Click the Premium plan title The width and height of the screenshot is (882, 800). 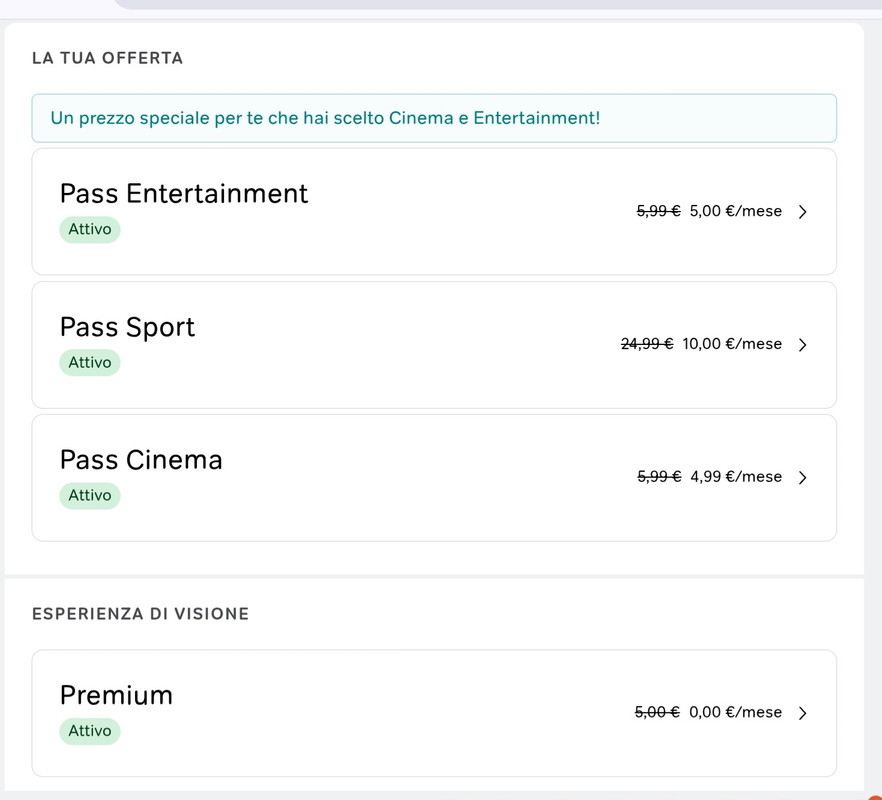(116, 695)
